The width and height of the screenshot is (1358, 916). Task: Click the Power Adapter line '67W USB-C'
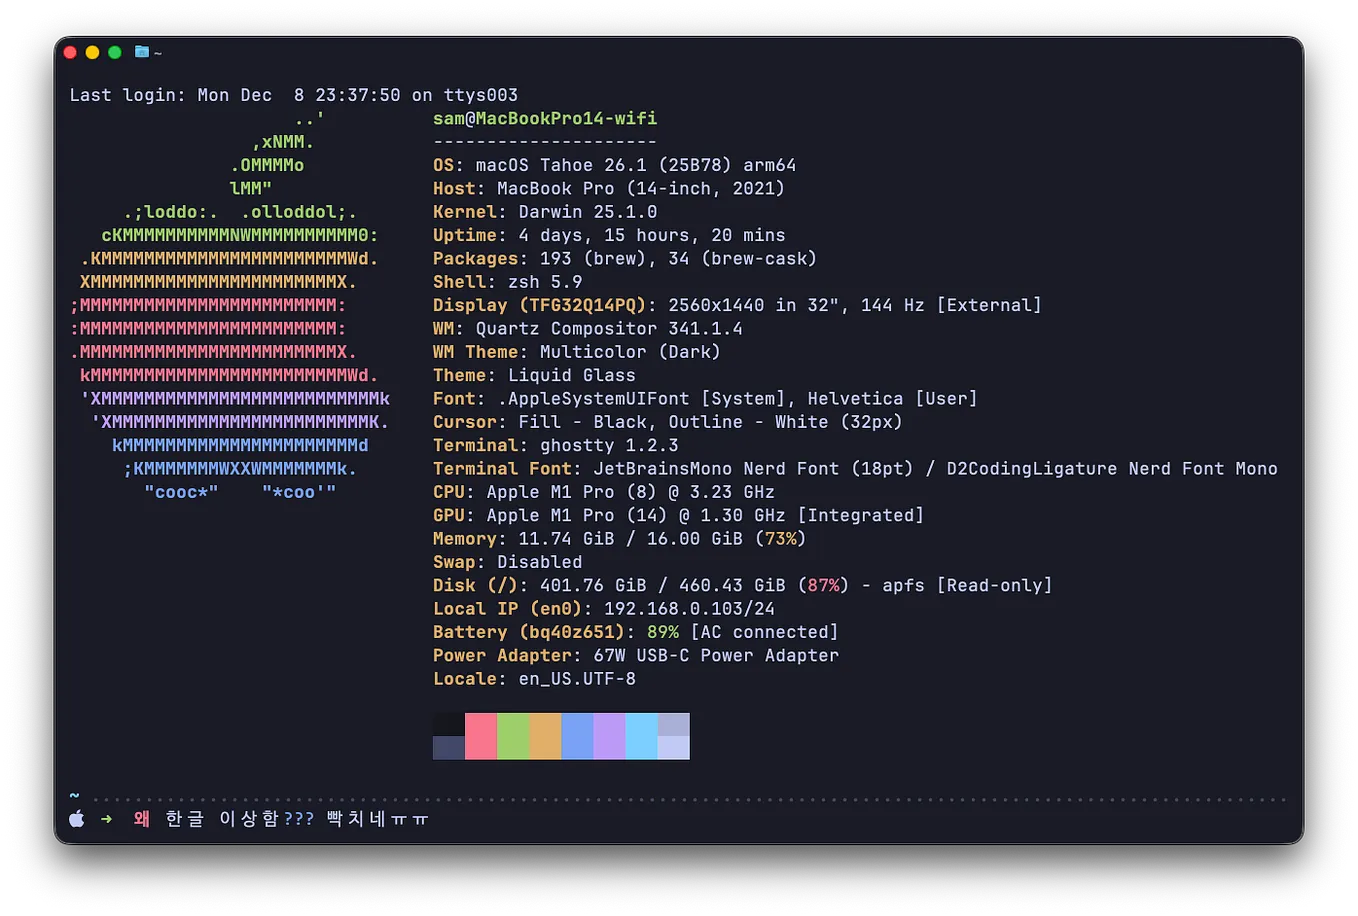(636, 655)
